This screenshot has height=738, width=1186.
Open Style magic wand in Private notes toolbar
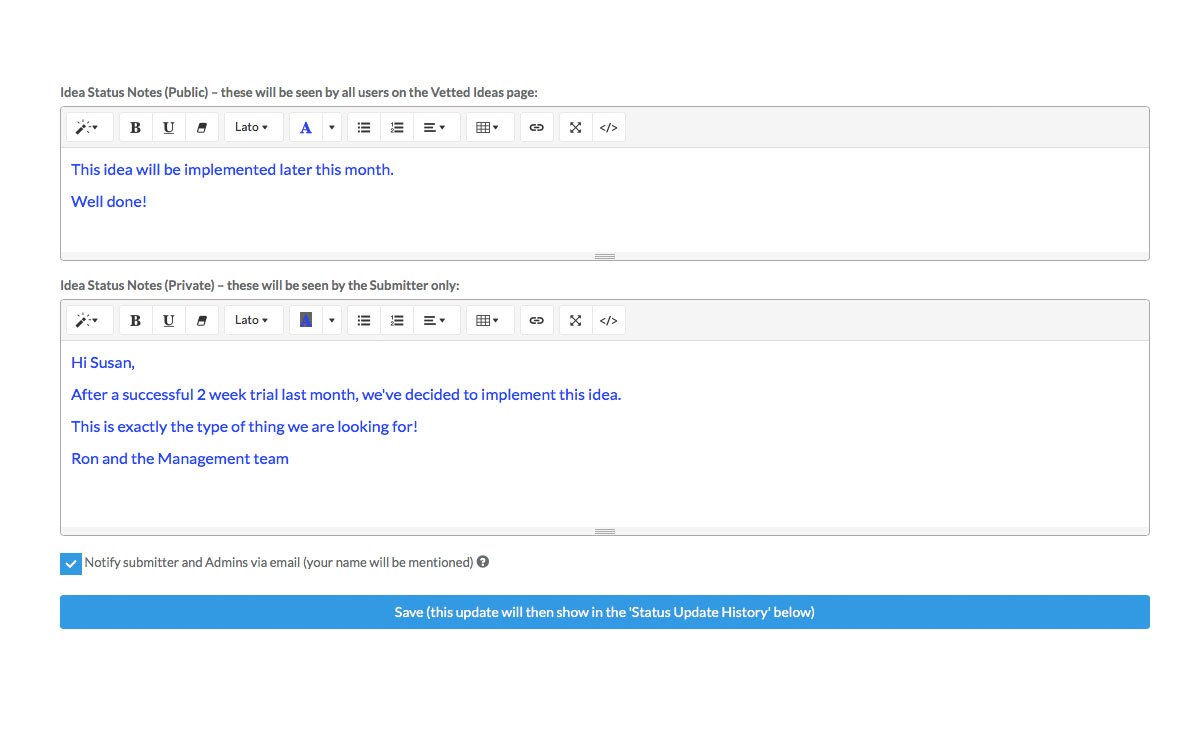[89, 320]
